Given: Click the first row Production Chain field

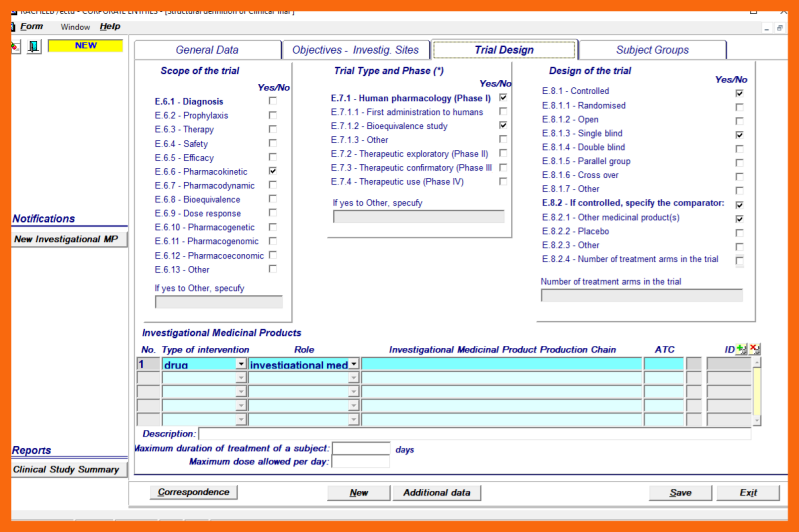Looking at the screenshot, I should coord(501,364).
